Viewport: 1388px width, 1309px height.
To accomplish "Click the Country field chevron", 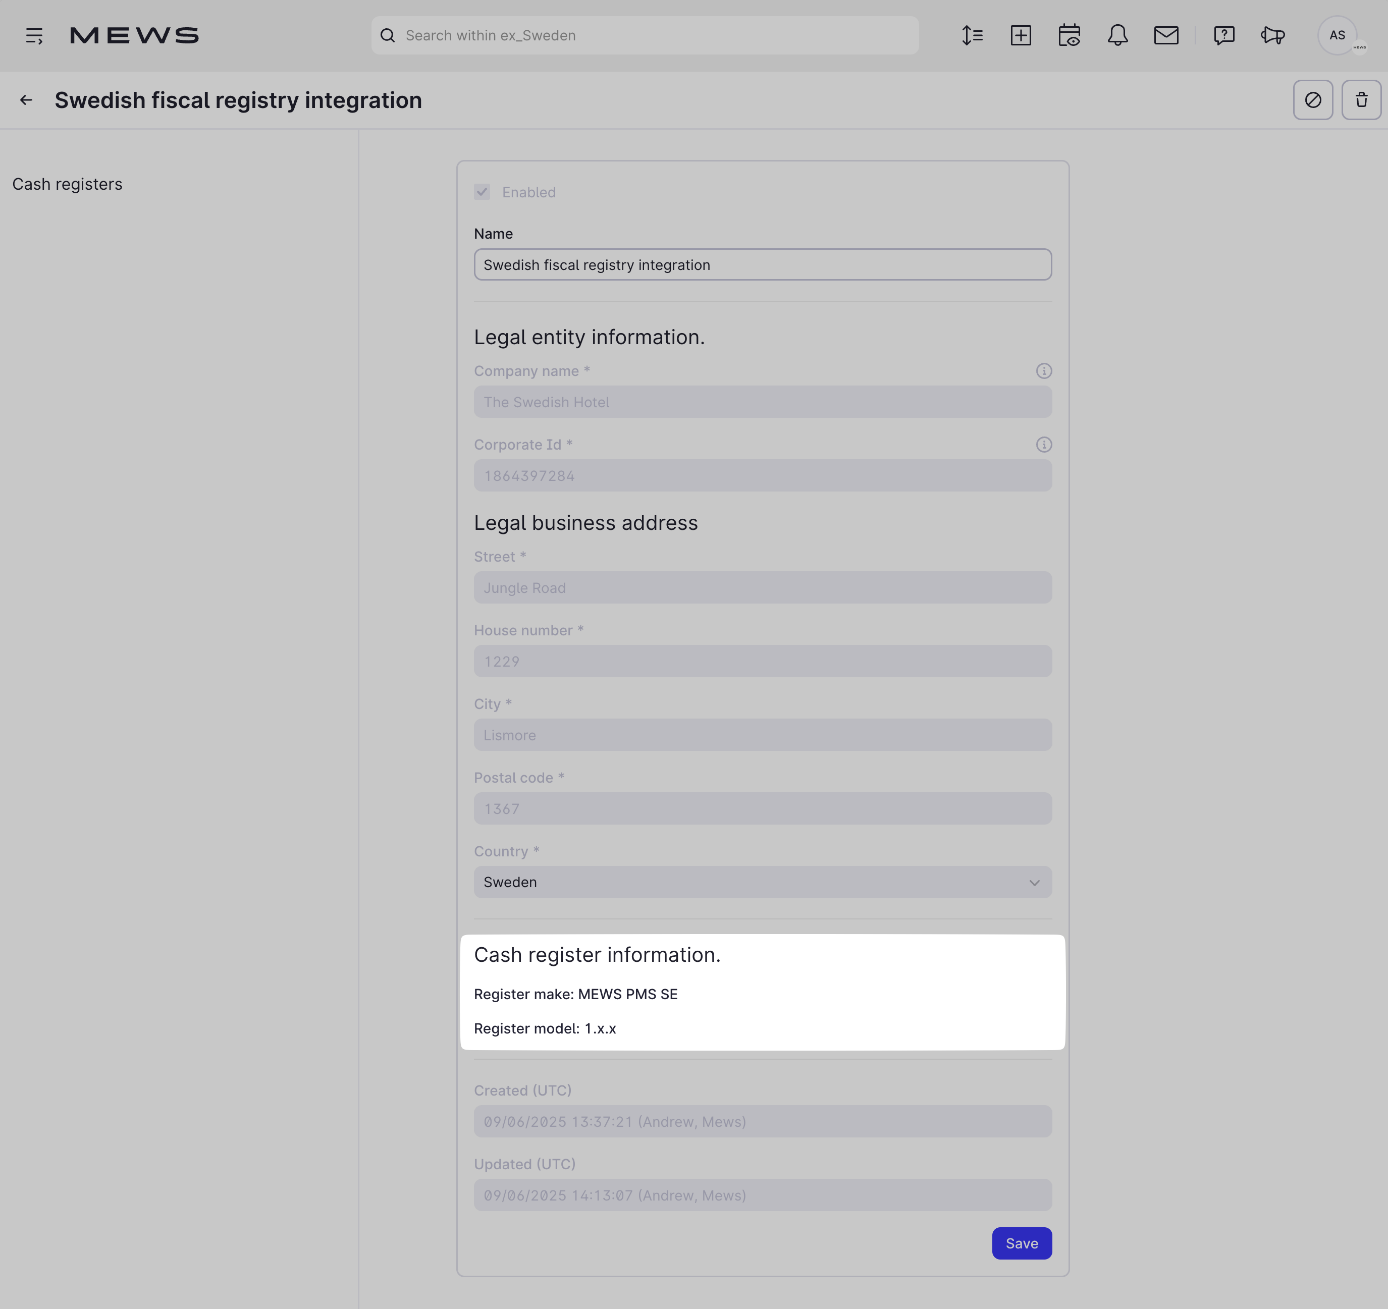I will pos(1035,882).
